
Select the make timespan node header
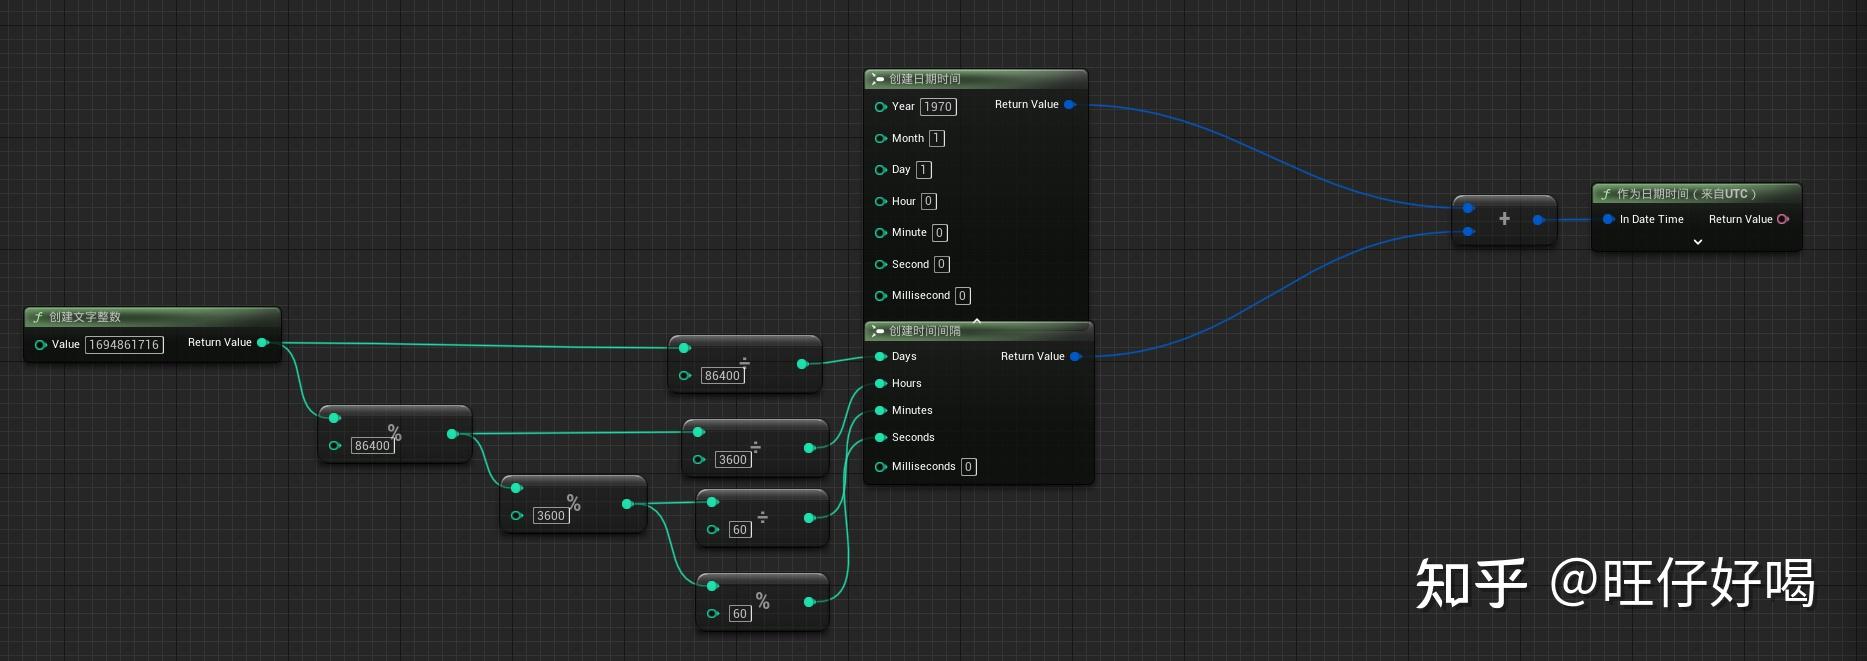pos(978,331)
